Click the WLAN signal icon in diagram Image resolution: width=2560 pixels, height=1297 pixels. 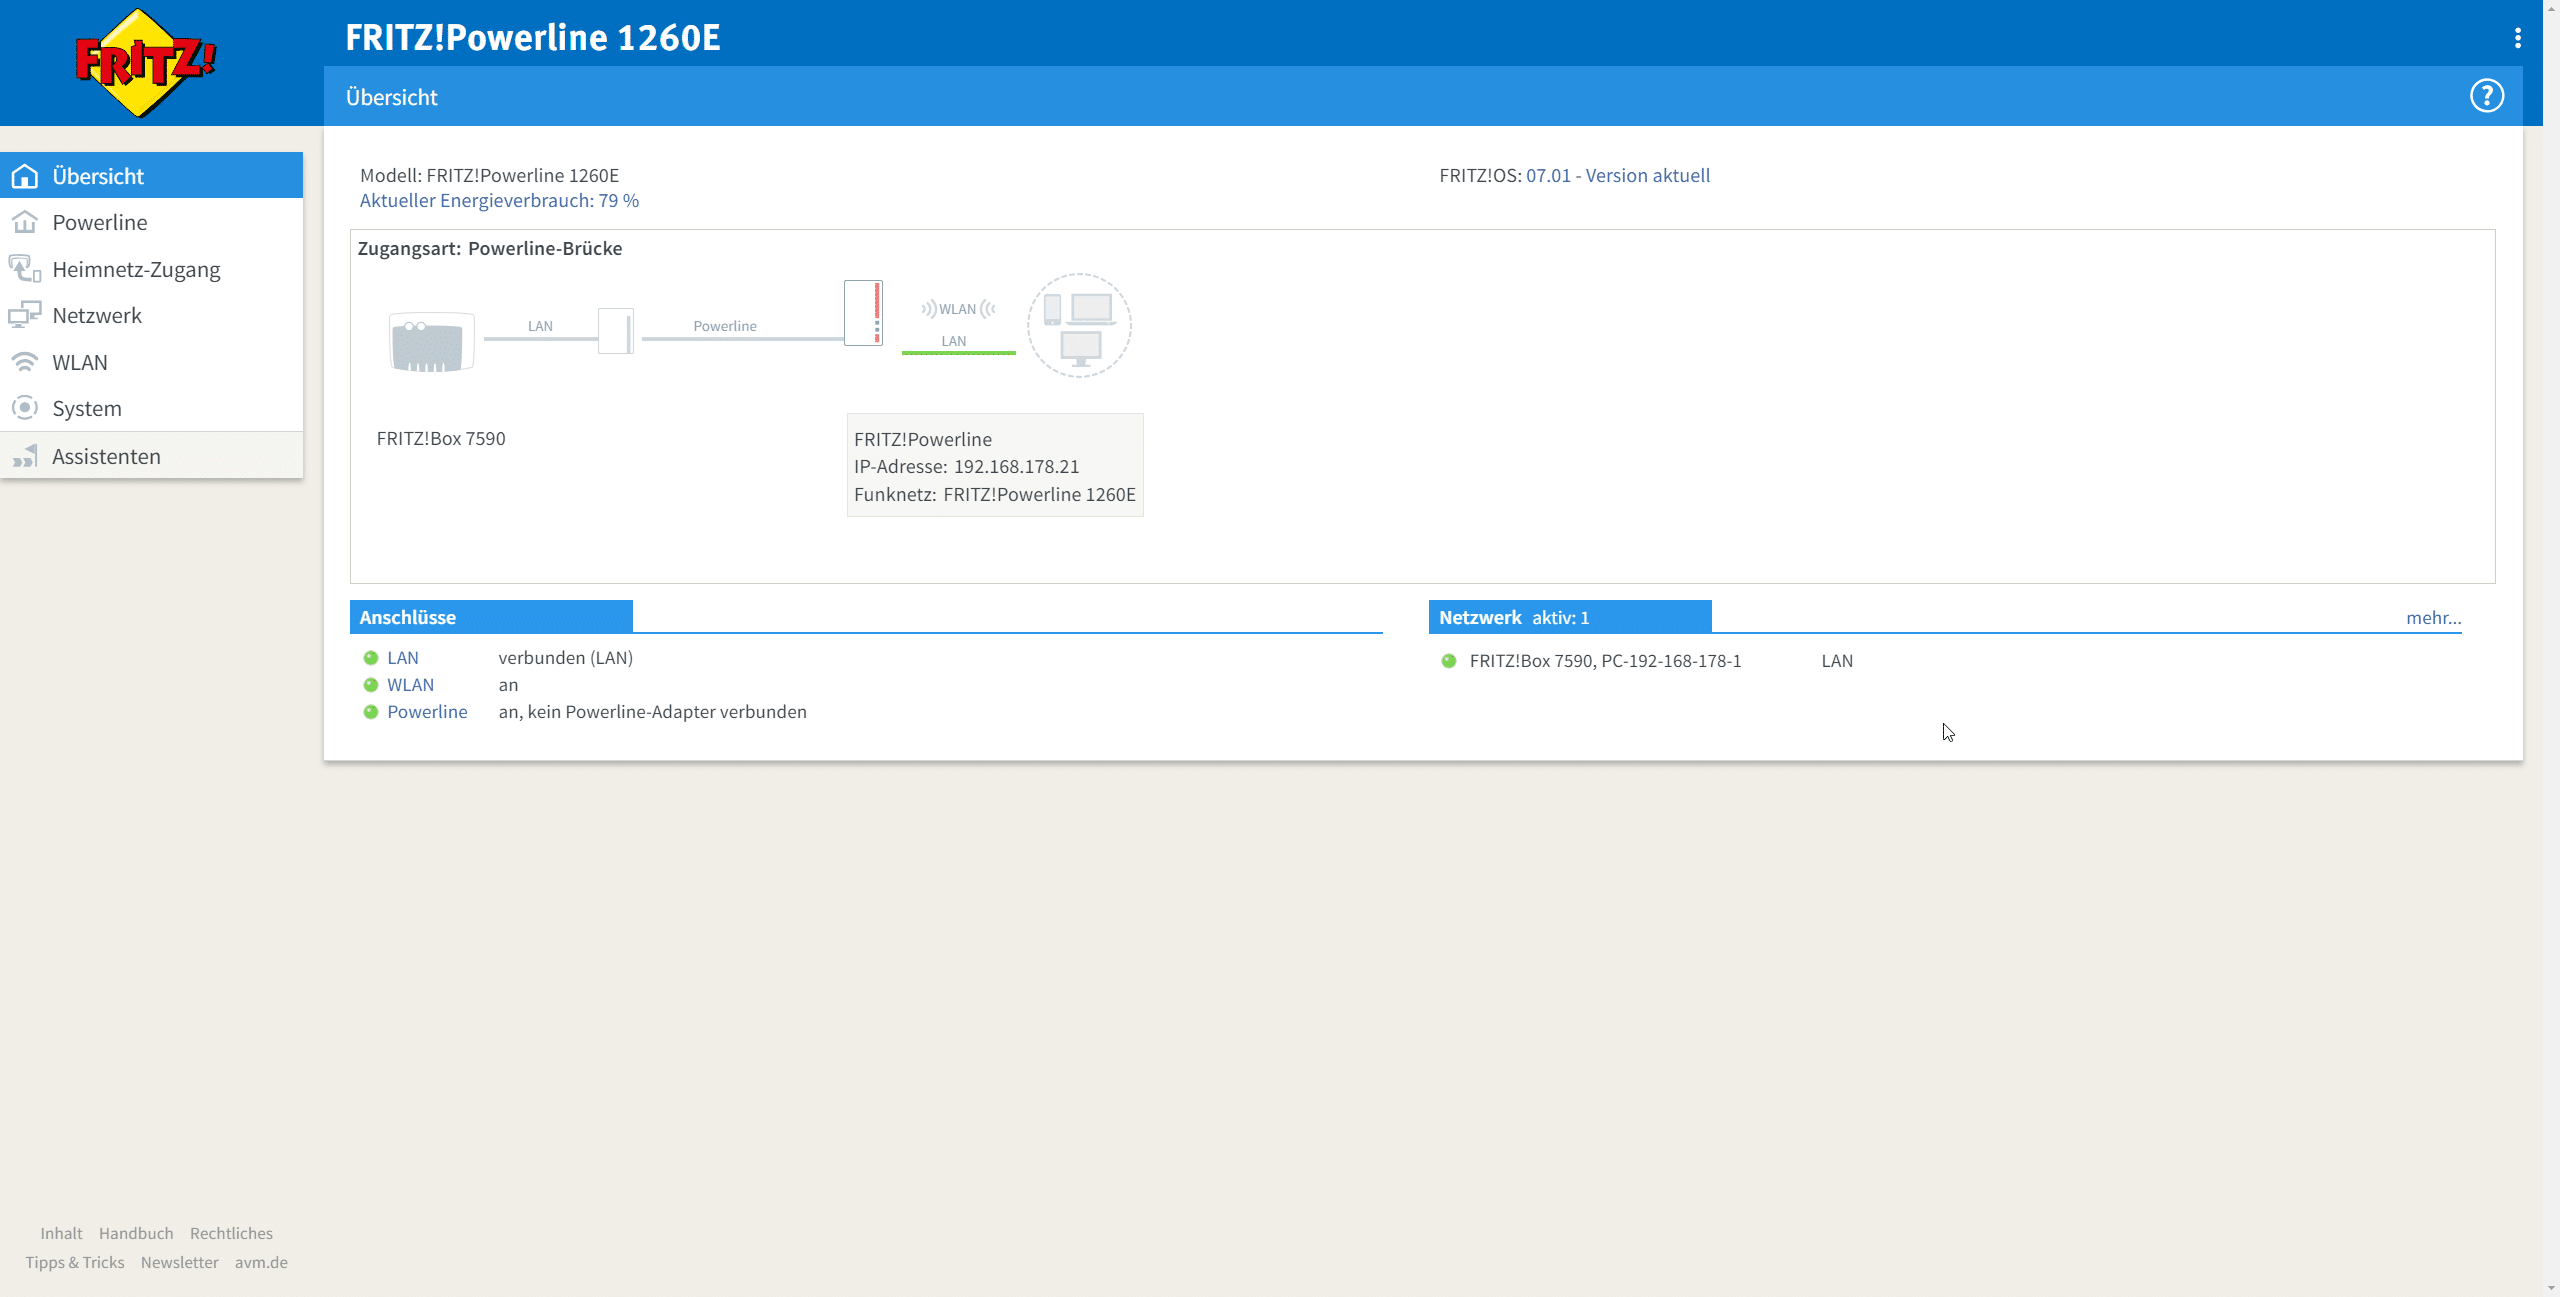(957, 309)
